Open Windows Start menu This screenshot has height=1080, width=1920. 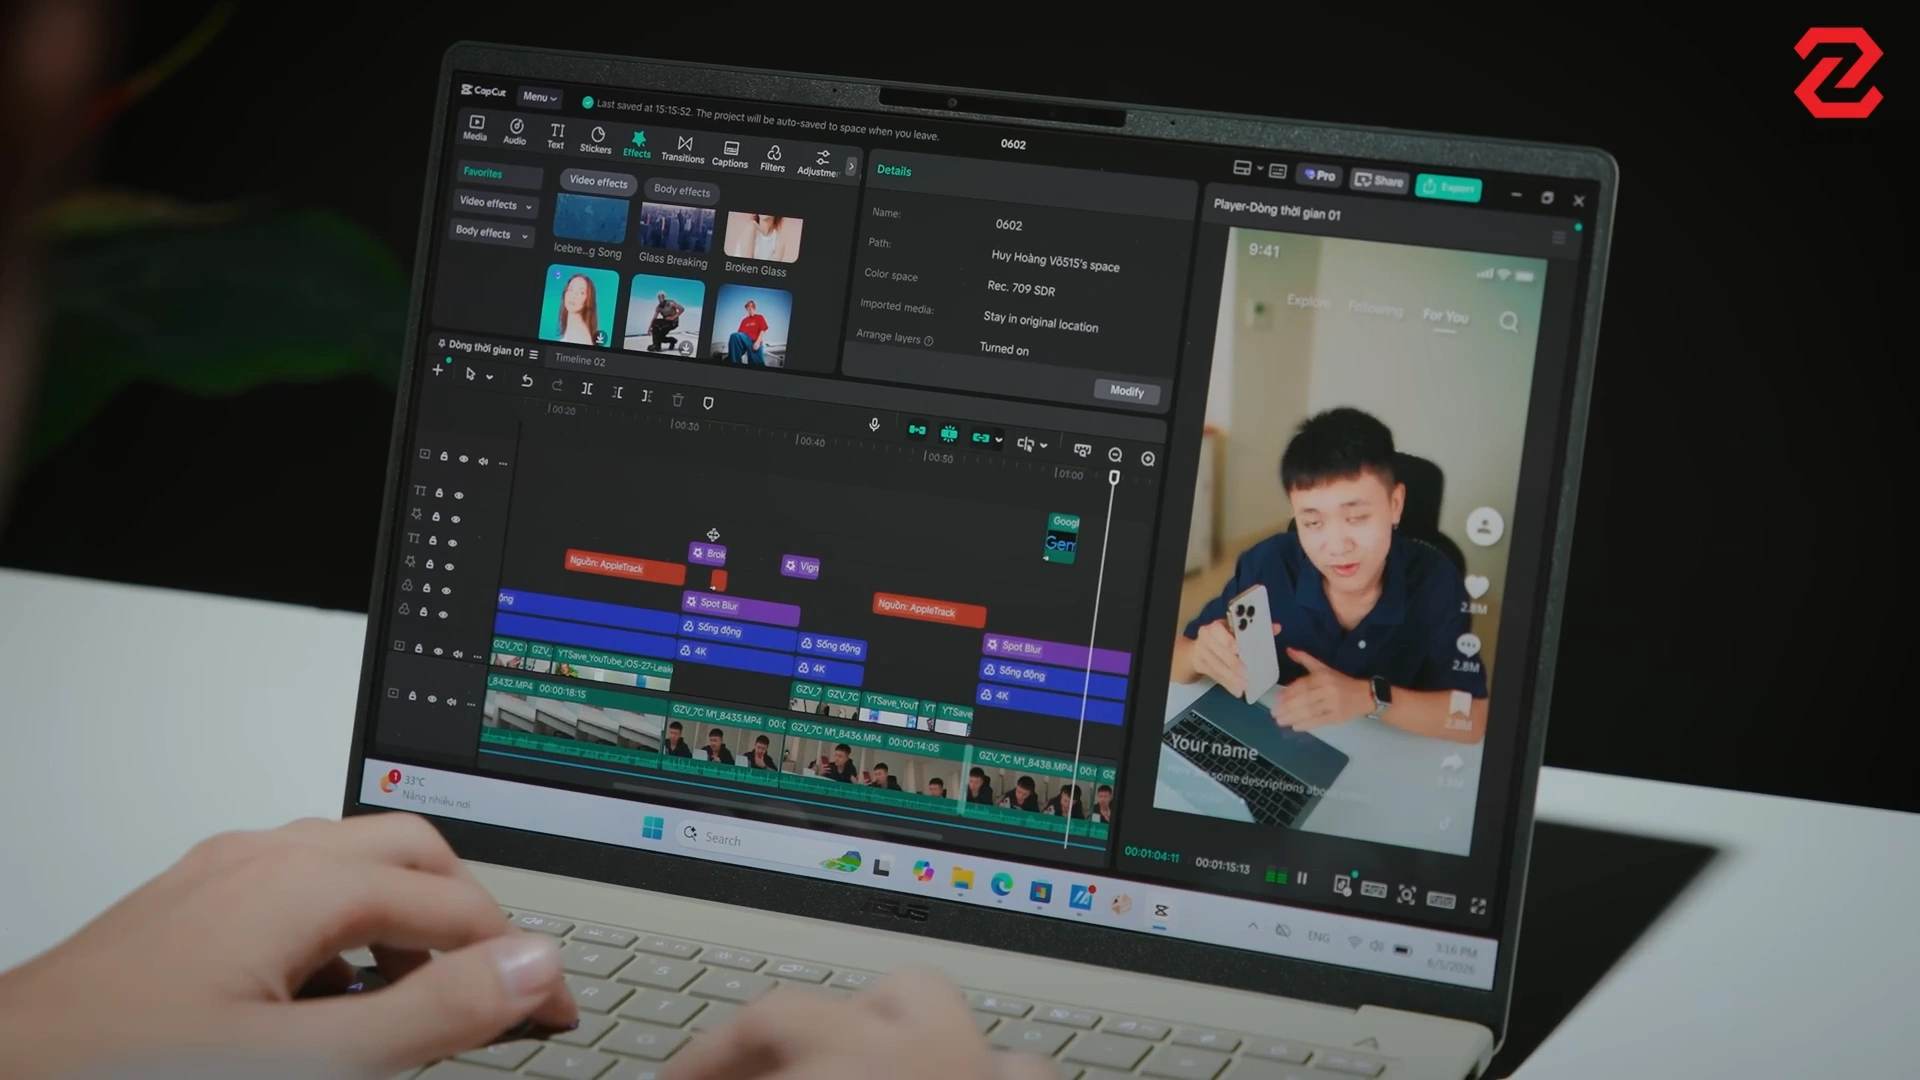coord(652,828)
